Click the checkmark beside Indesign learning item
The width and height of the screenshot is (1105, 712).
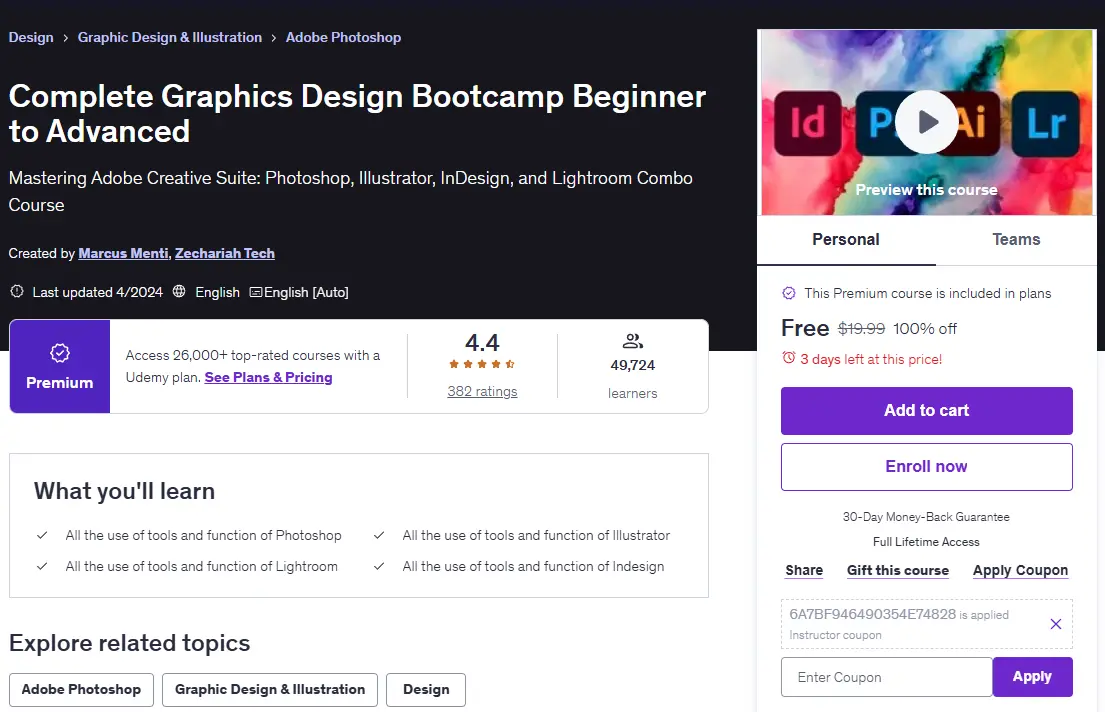pos(379,566)
